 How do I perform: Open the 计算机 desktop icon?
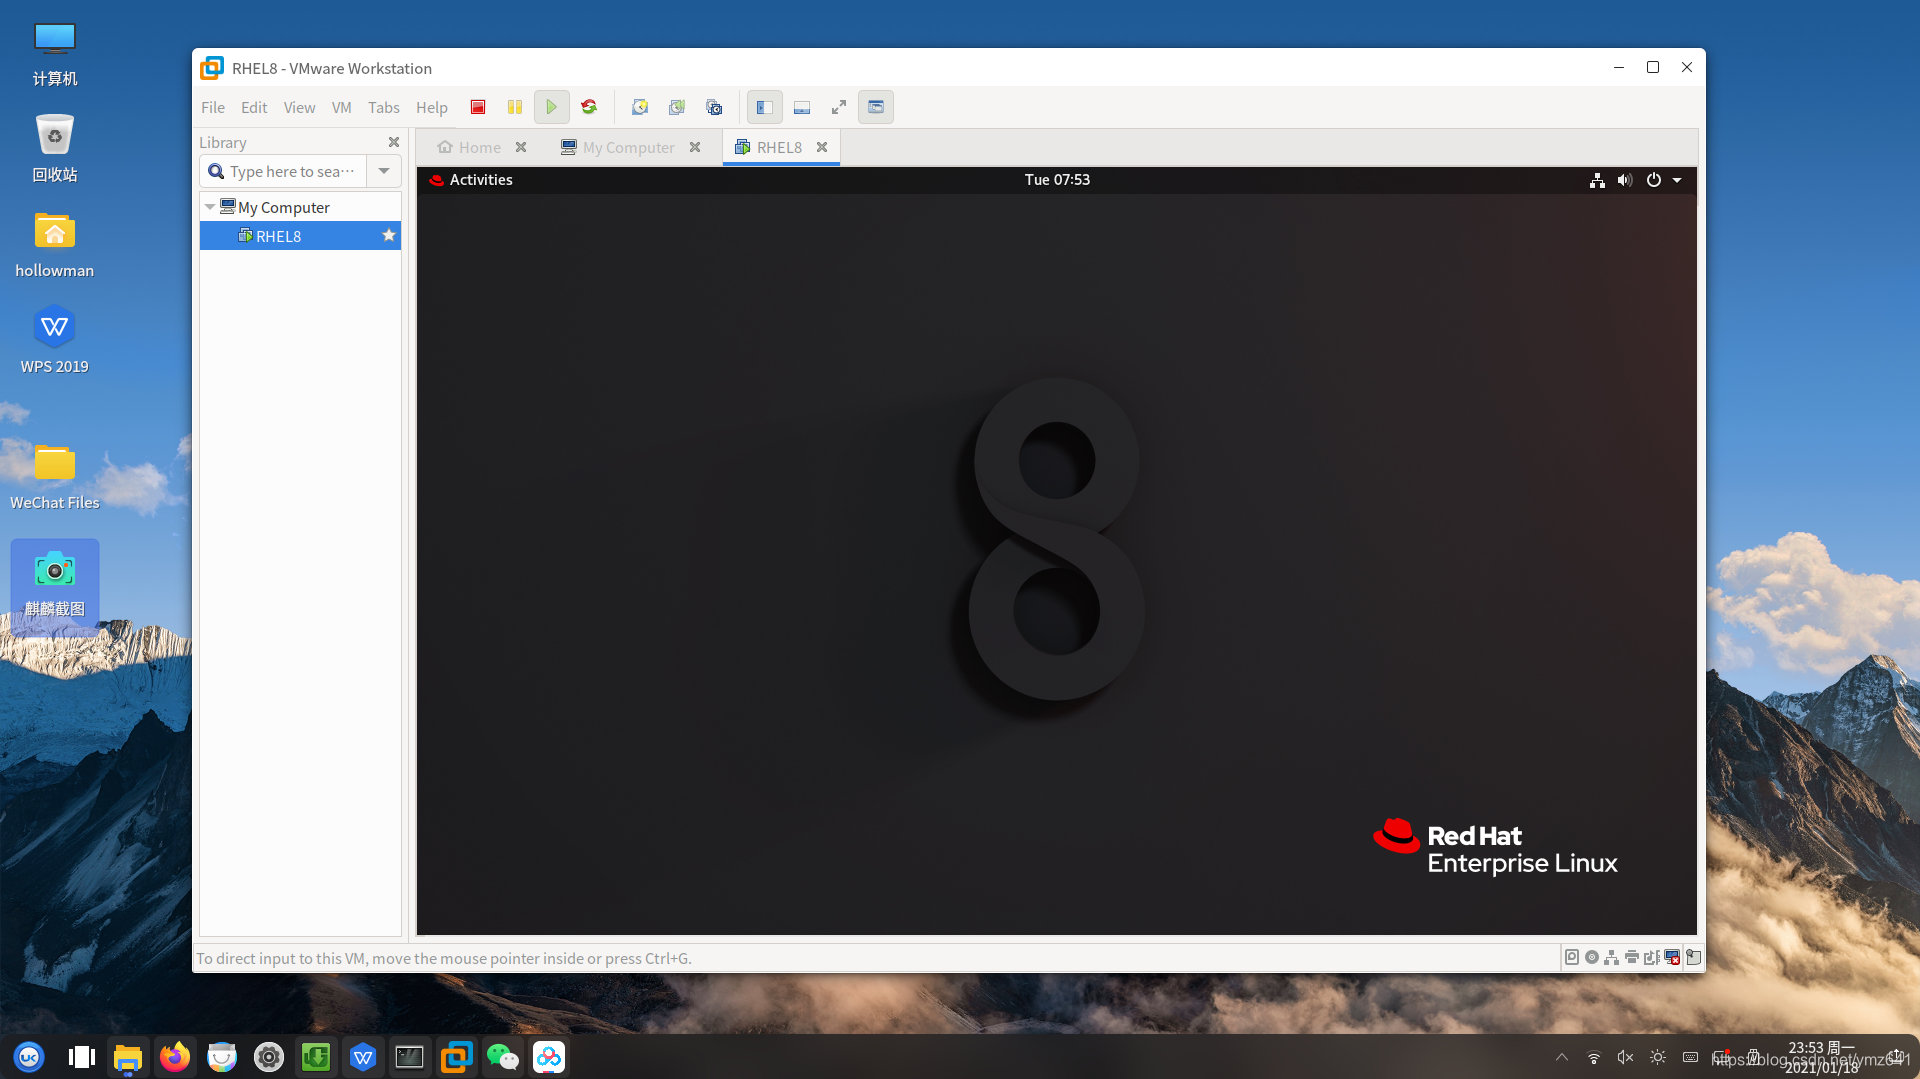pos(55,54)
